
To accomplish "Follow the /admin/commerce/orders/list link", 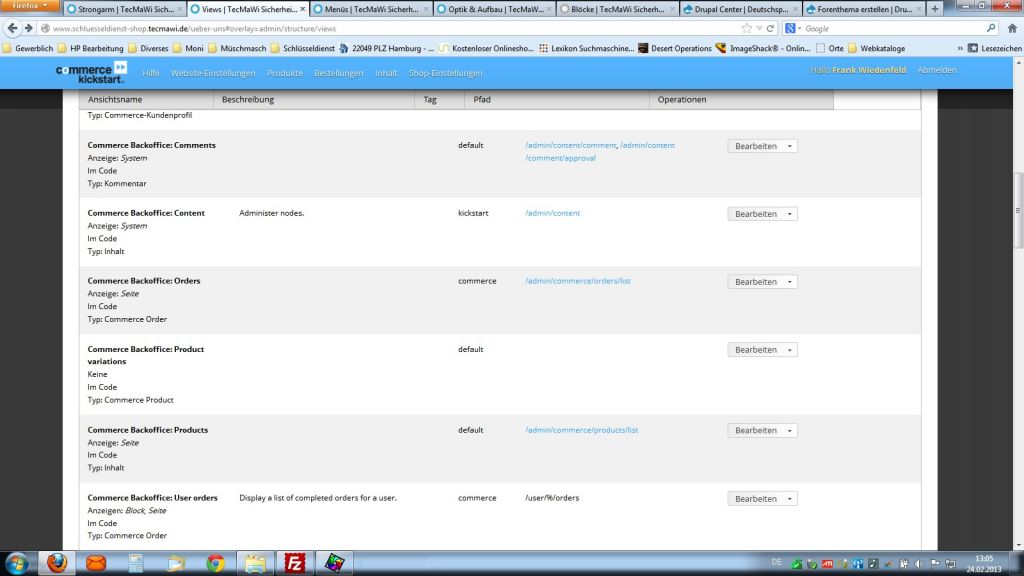I will 578,281.
